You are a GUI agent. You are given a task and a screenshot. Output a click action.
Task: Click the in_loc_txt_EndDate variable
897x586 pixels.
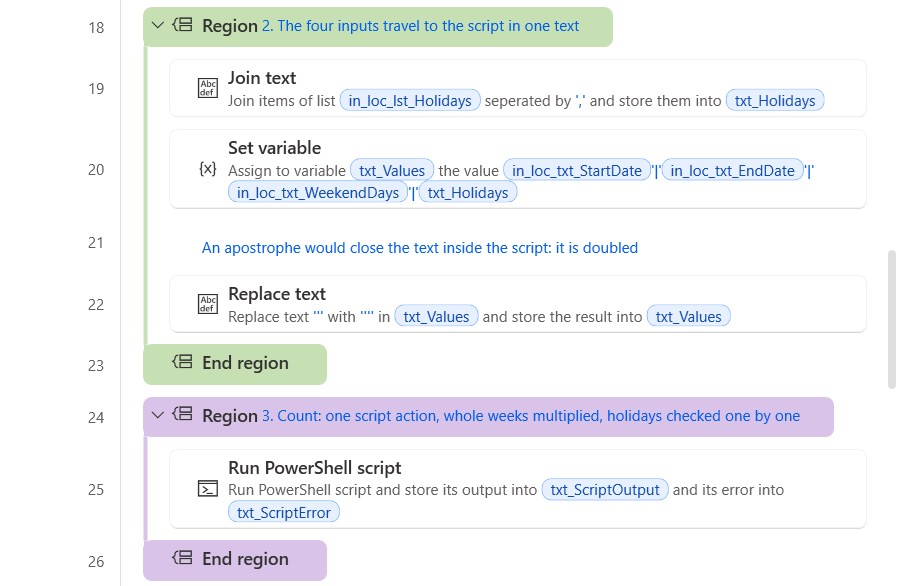point(733,171)
